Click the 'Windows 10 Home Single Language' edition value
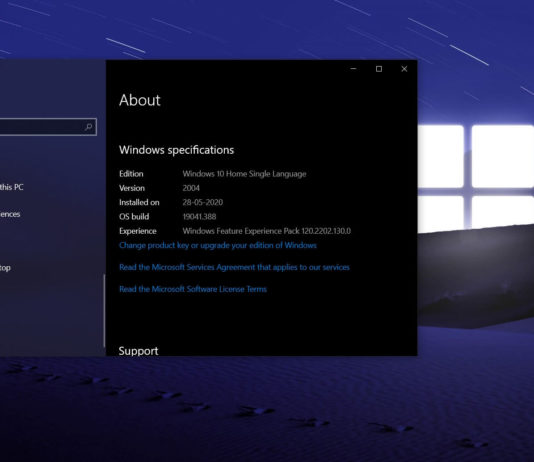The width and height of the screenshot is (534, 462). (x=245, y=174)
